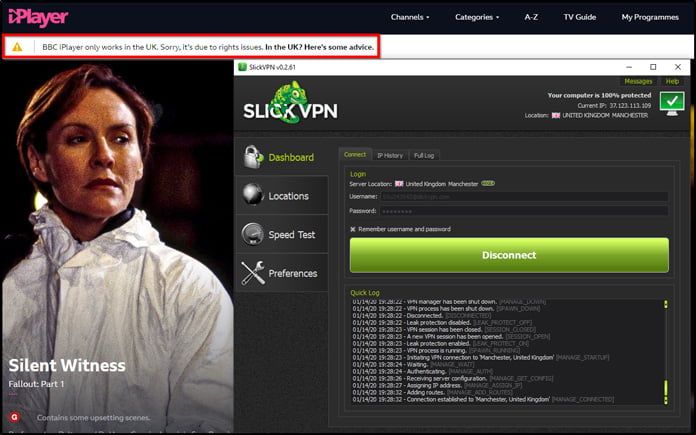
Task: Maximize the SlickVPN window
Action: point(653,67)
